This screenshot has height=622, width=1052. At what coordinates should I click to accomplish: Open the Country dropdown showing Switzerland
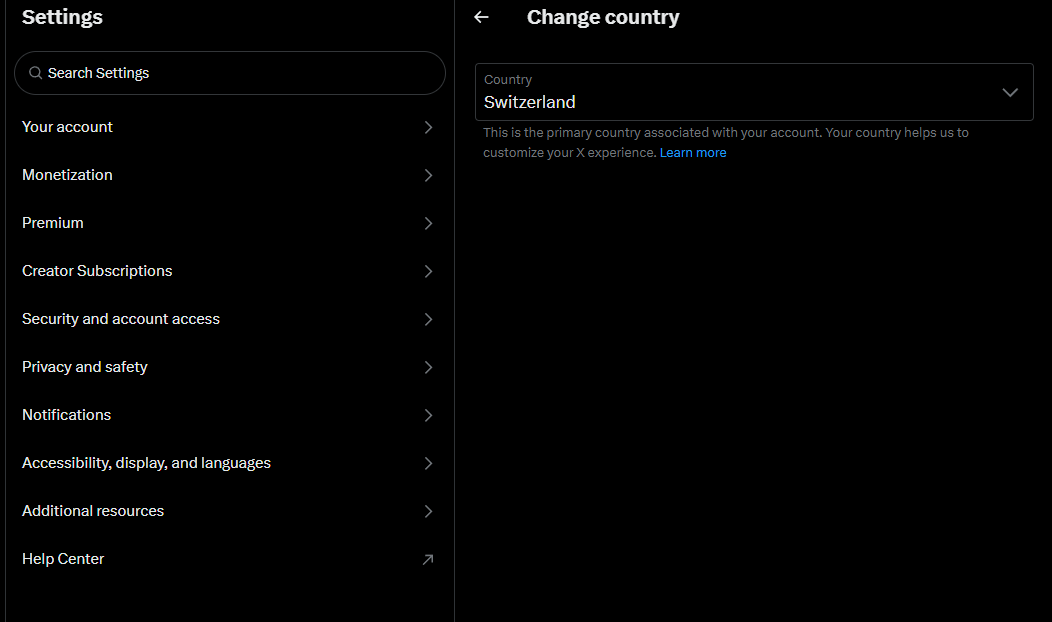[754, 92]
